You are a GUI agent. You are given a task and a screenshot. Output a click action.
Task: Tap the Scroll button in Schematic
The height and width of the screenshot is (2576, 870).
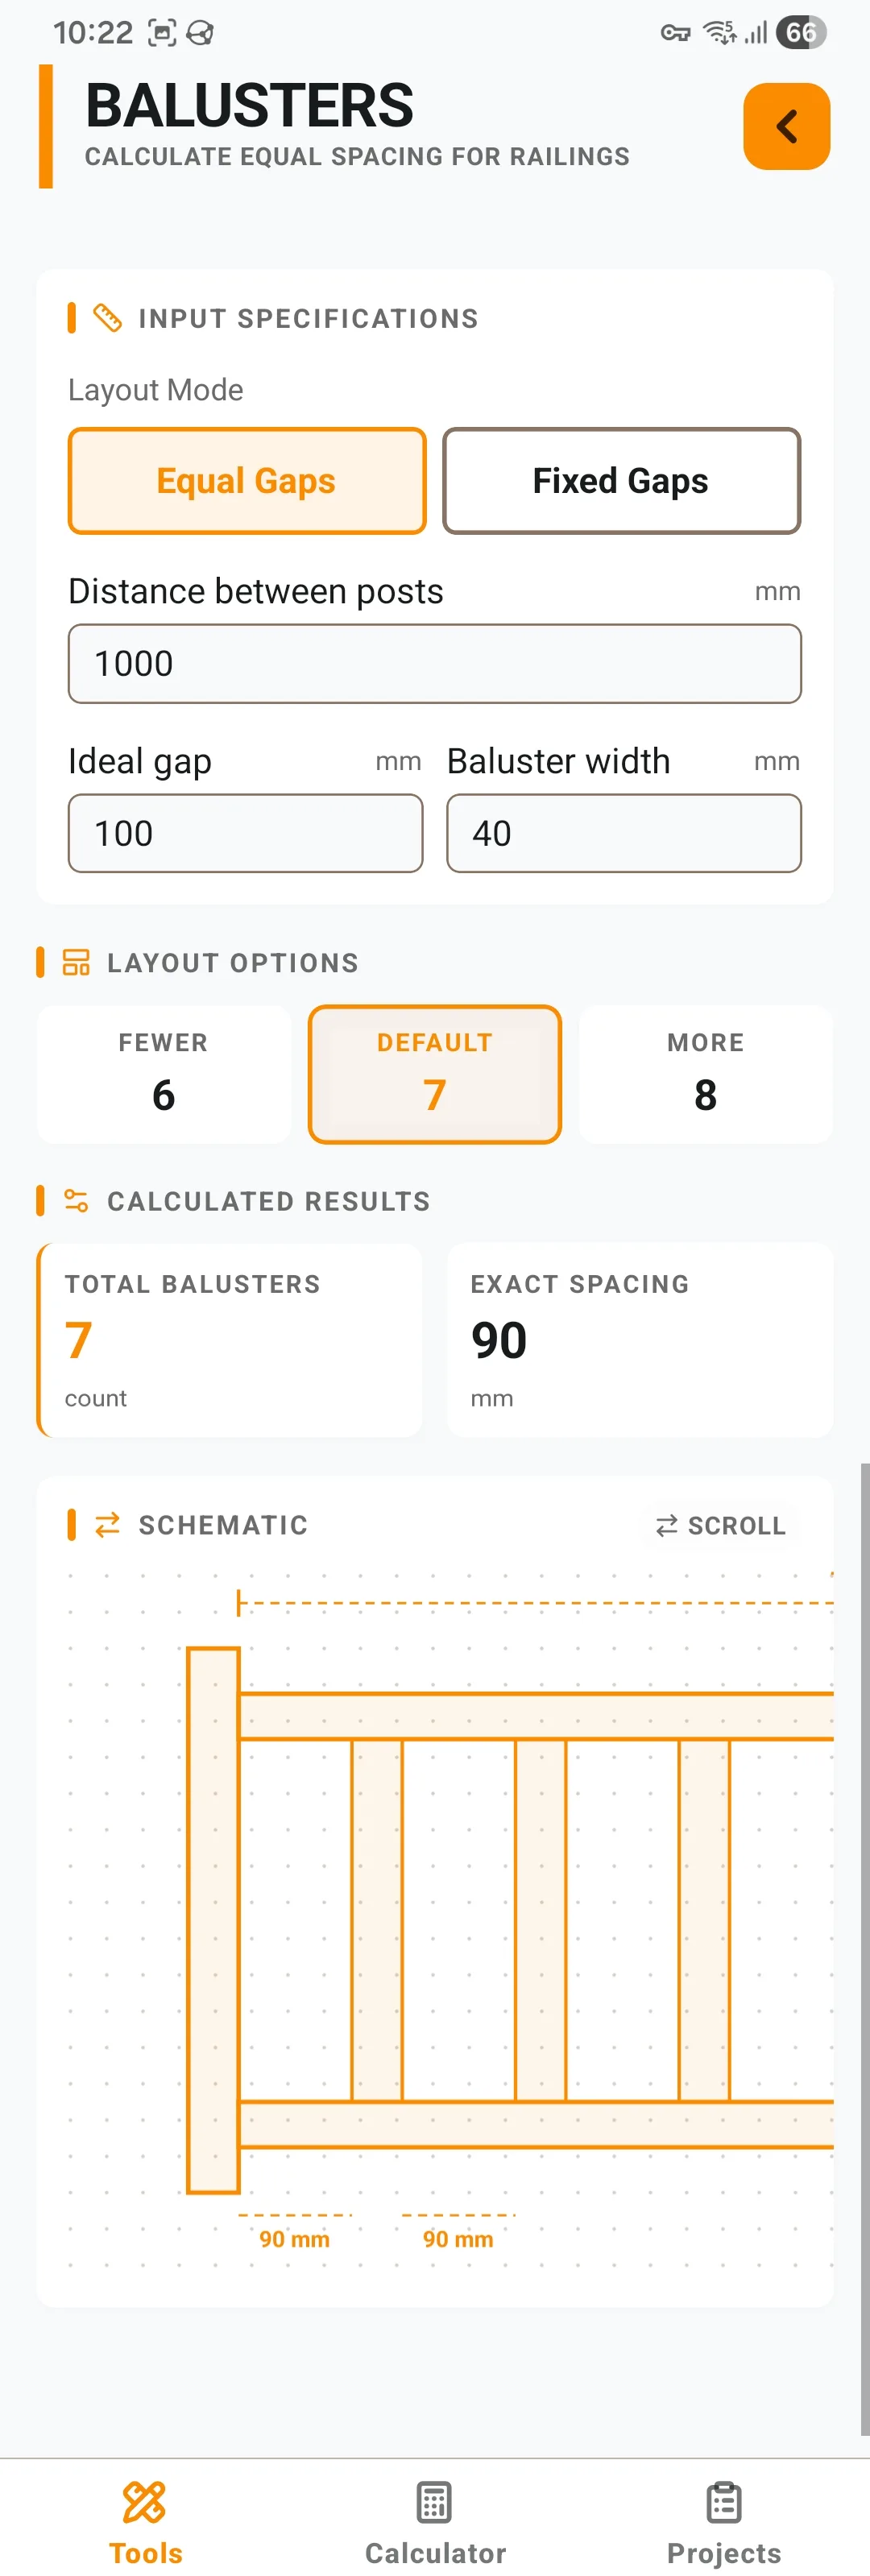(720, 1525)
